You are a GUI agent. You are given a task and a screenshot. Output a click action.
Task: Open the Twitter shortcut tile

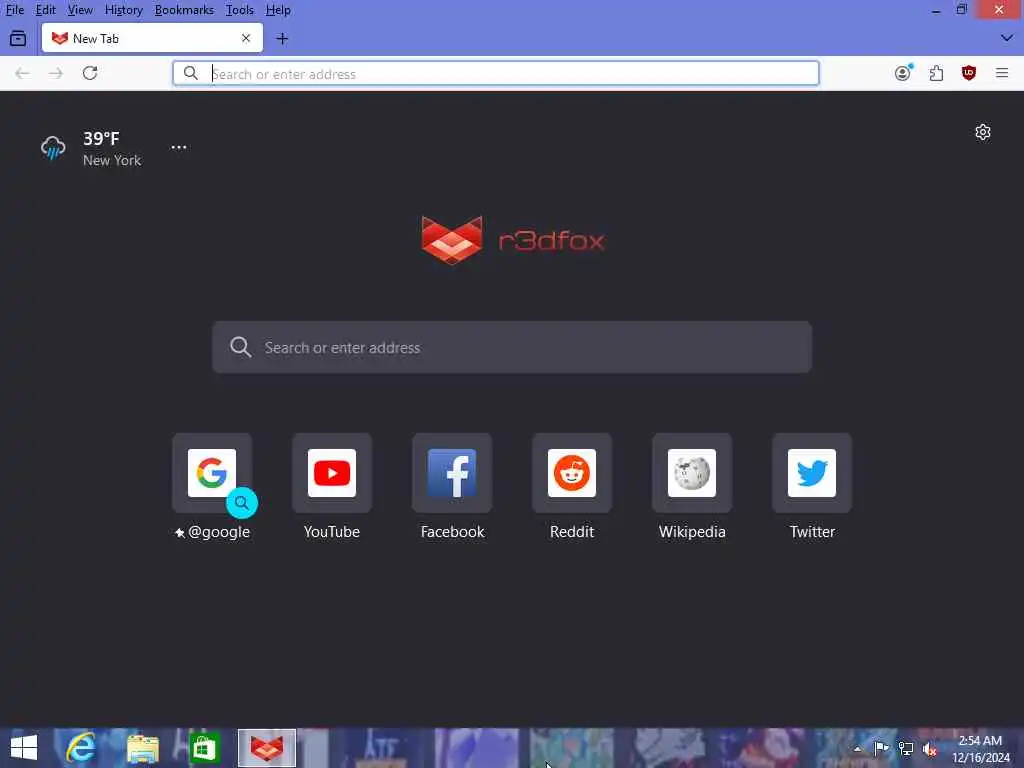(x=812, y=473)
